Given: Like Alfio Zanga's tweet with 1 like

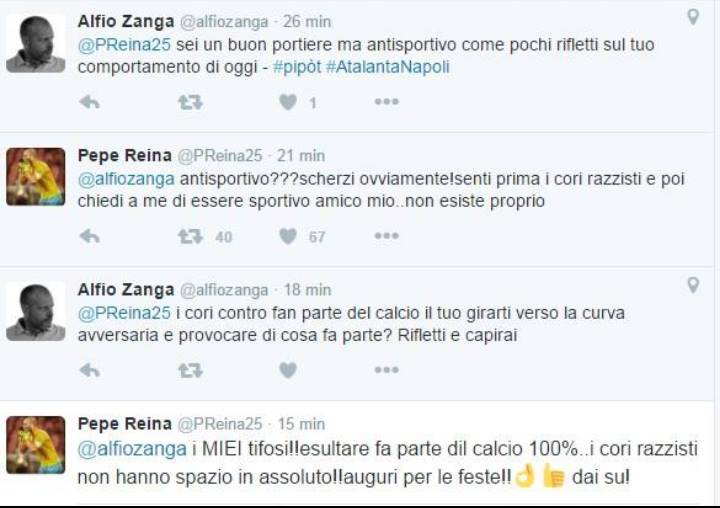Looking at the screenshot, I should click(288, 102).
